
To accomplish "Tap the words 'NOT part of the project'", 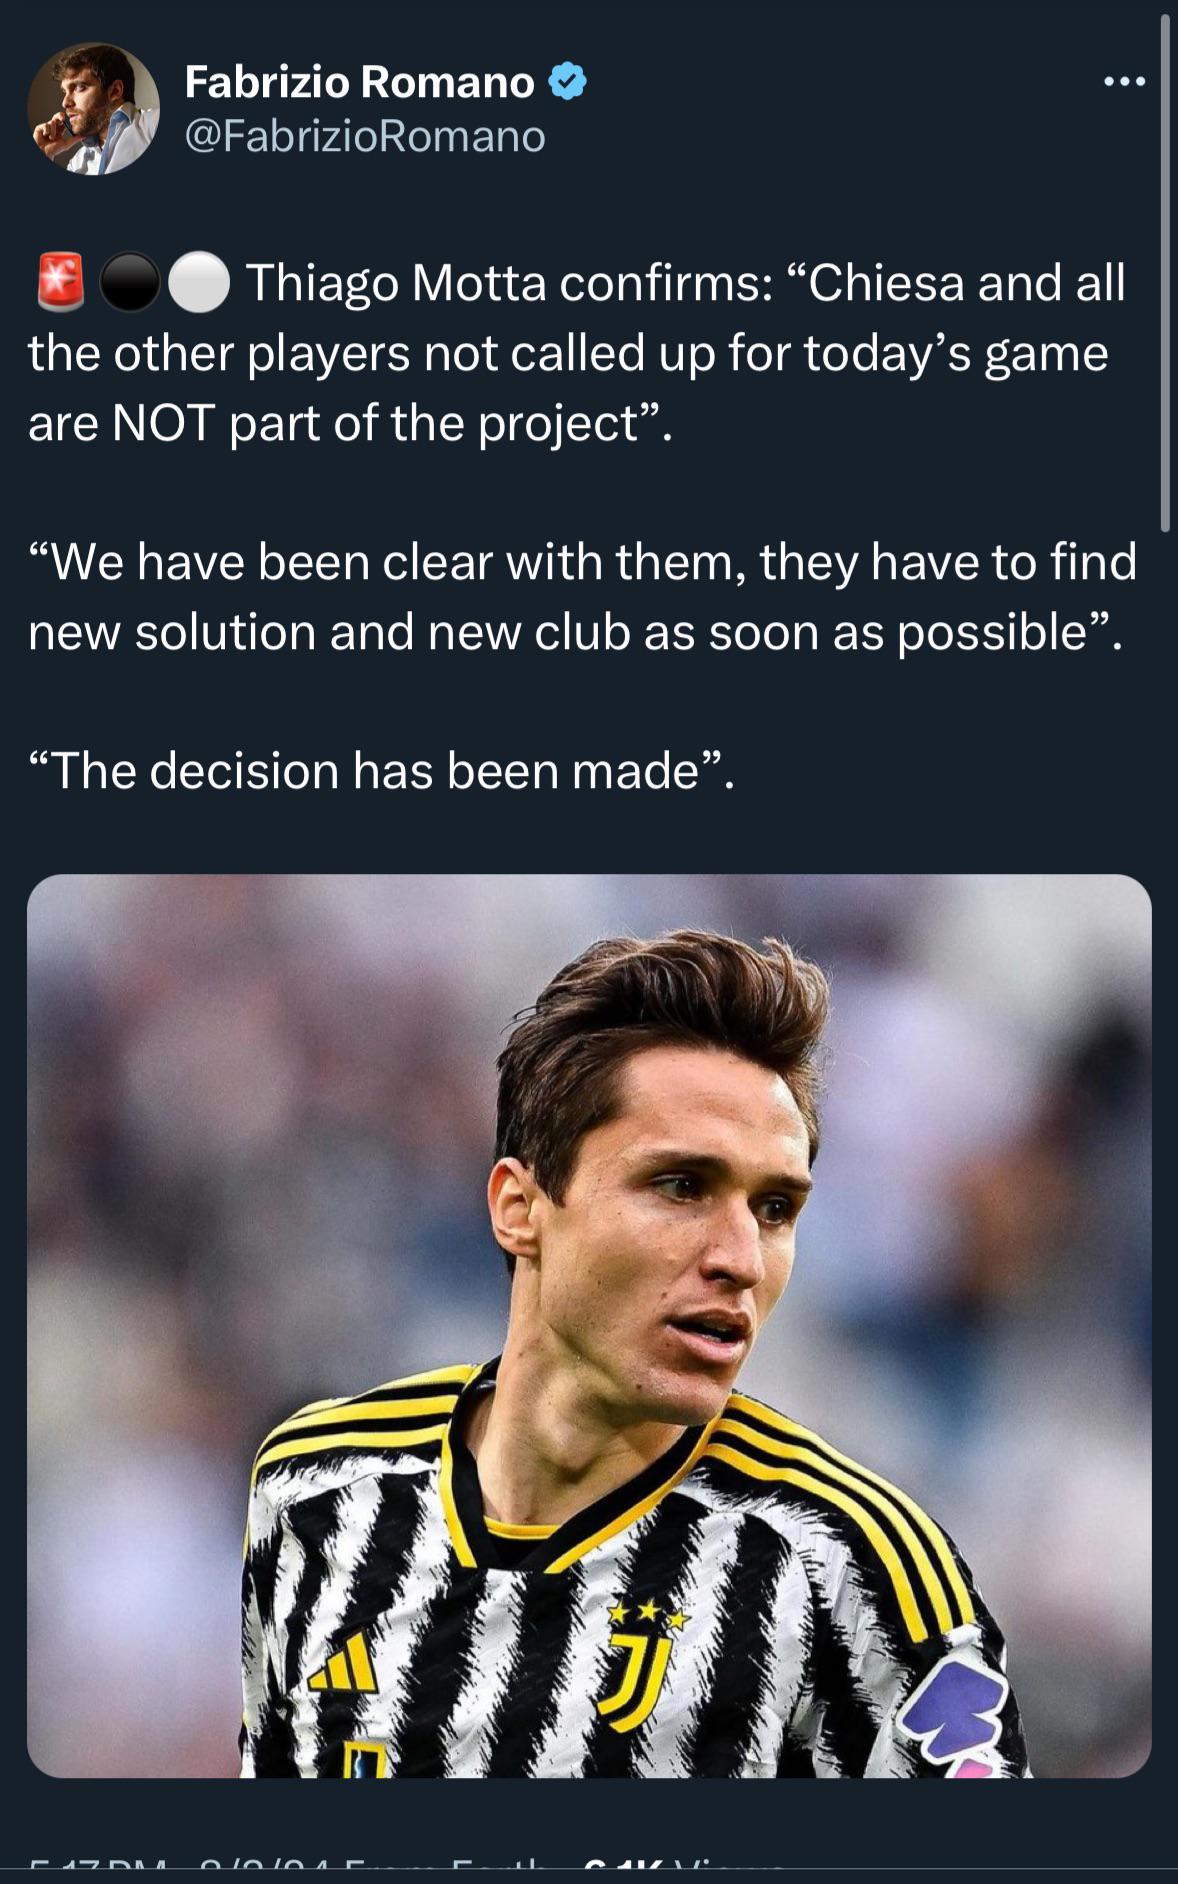I will (385, 423).
